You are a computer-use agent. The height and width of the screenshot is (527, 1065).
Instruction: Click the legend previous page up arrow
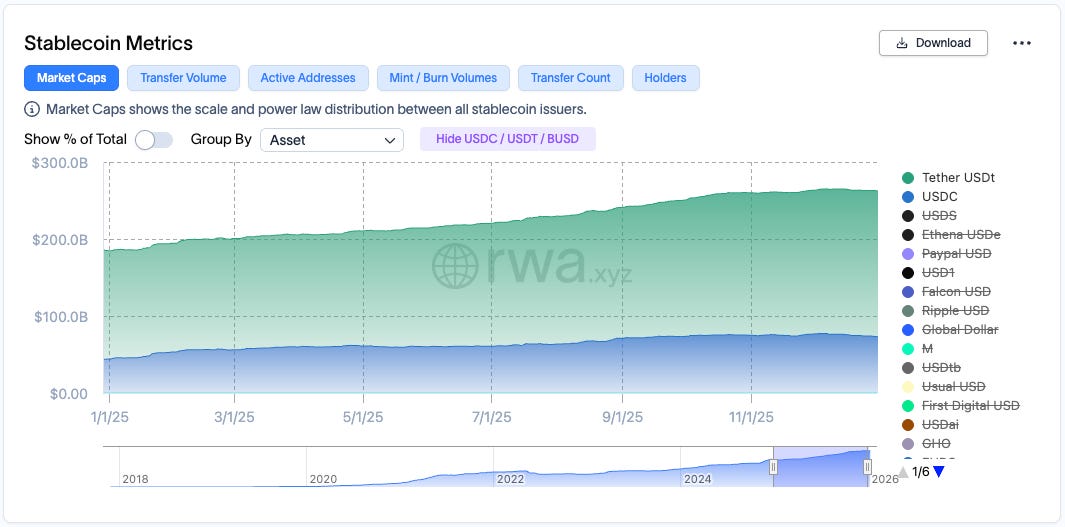[903, 472]
